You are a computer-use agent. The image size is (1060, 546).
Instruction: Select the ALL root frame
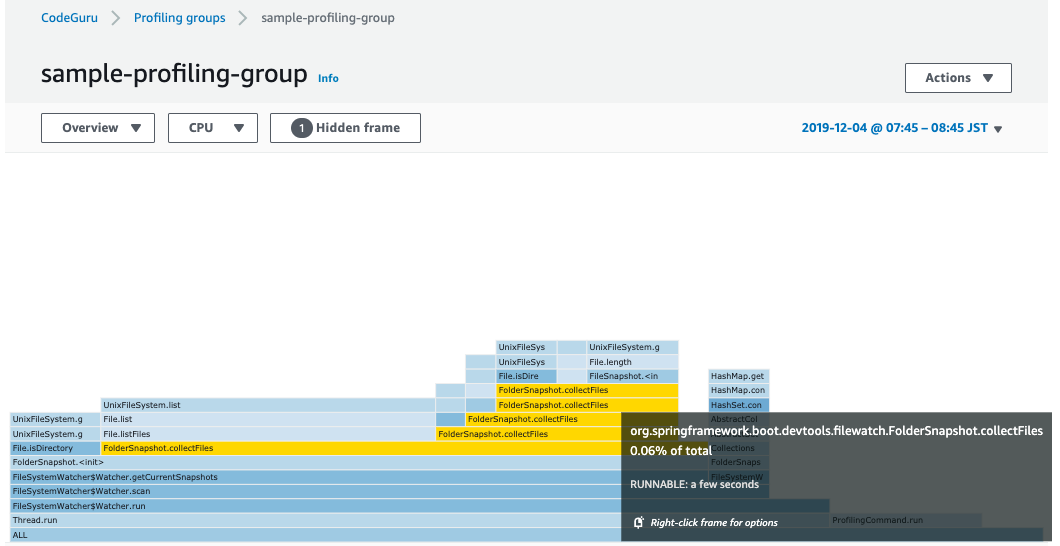point(300,535)
